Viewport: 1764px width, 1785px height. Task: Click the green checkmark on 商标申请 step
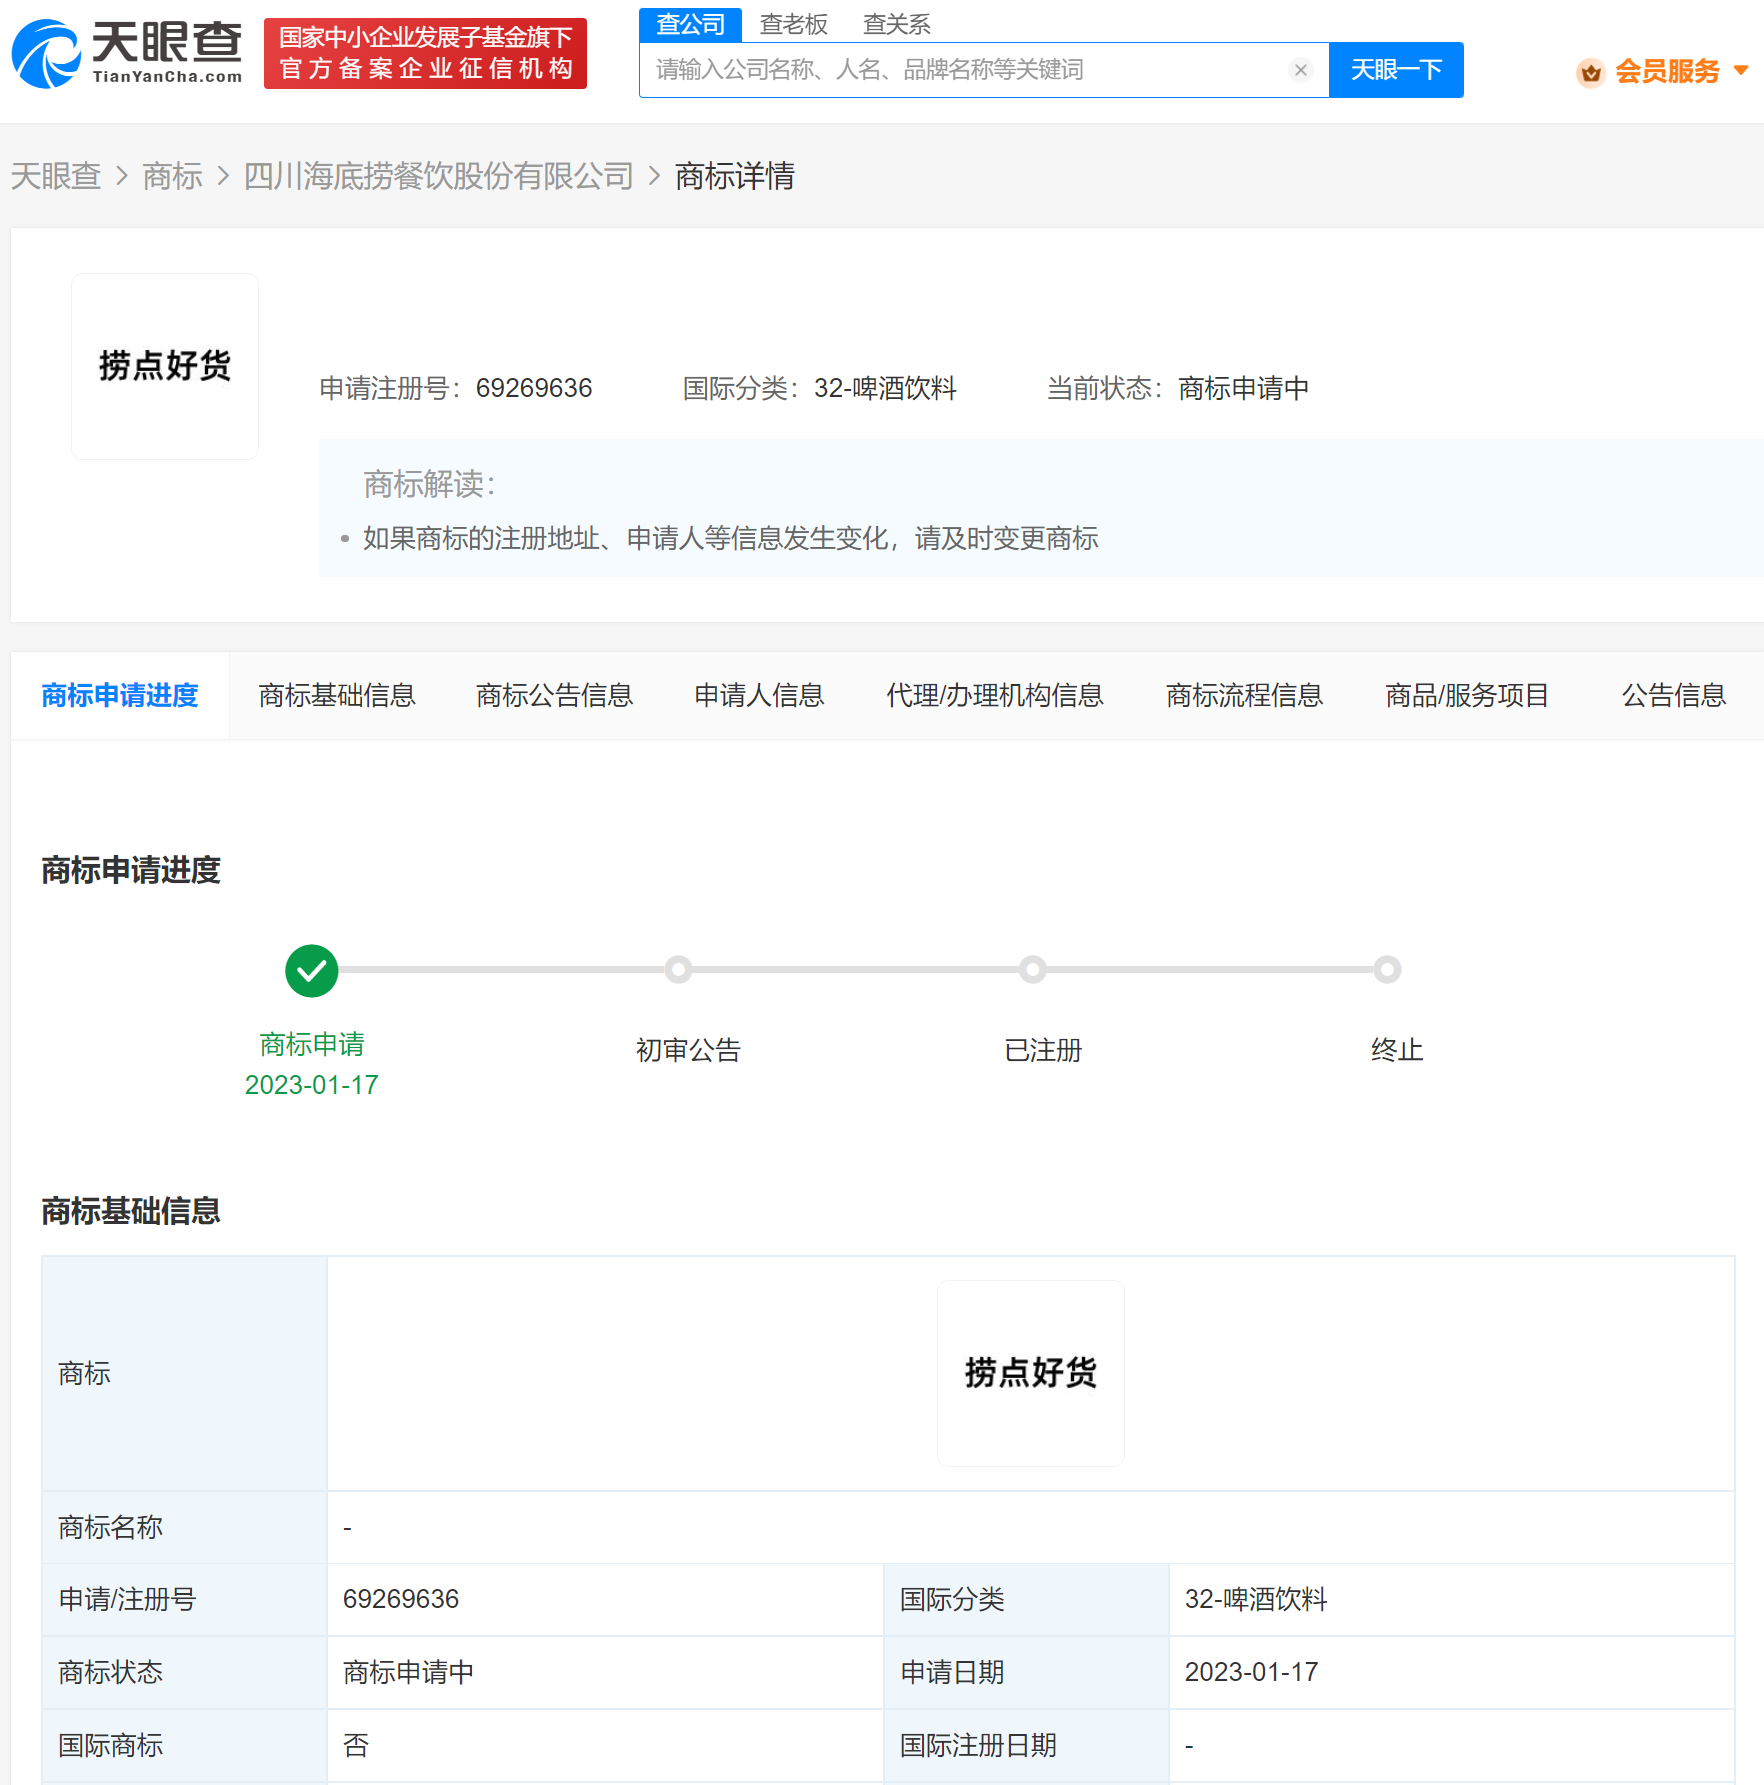(x=311, y=969)
